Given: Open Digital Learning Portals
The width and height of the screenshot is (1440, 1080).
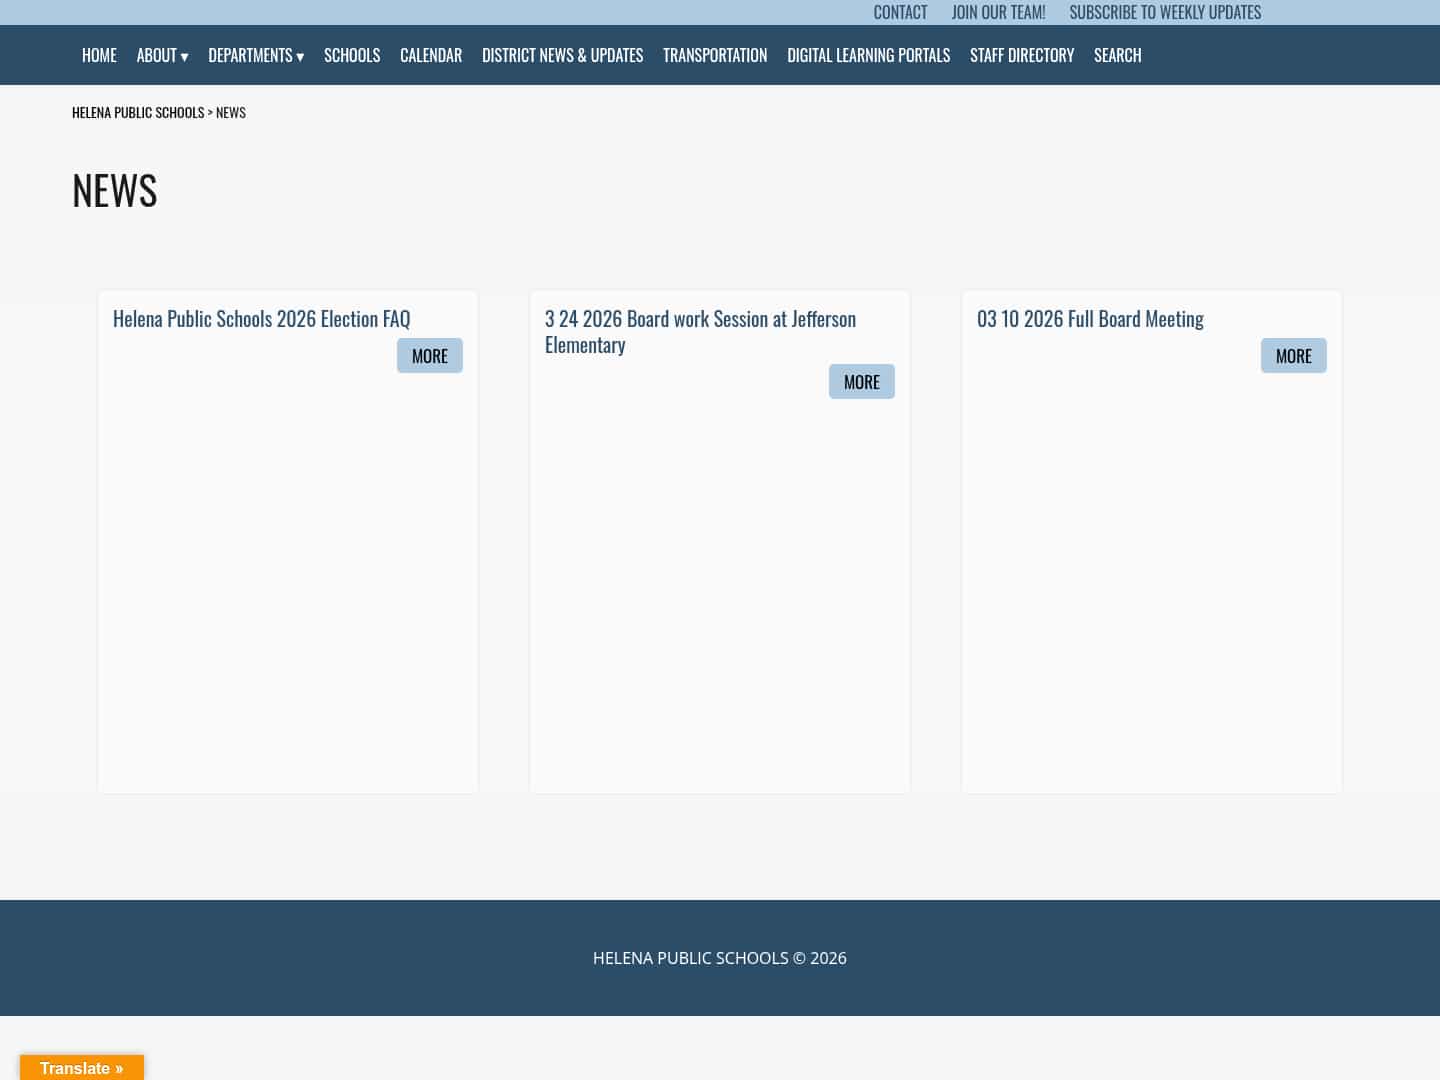Looking at the screenshot, I should point(868,55).
